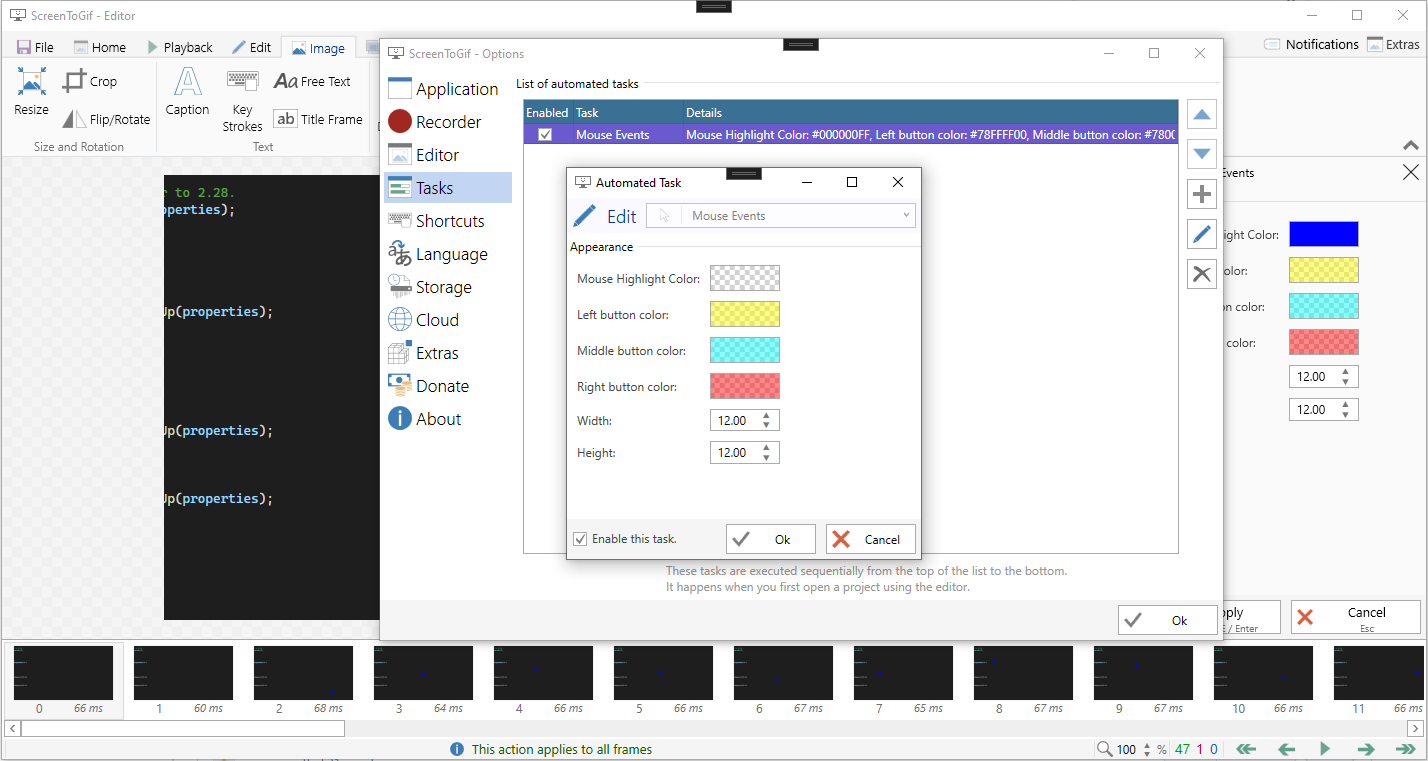Increase zoom percentage stepper in status bar
The width and height of the screenshot is (1428, 761).
click(1147, 745)
